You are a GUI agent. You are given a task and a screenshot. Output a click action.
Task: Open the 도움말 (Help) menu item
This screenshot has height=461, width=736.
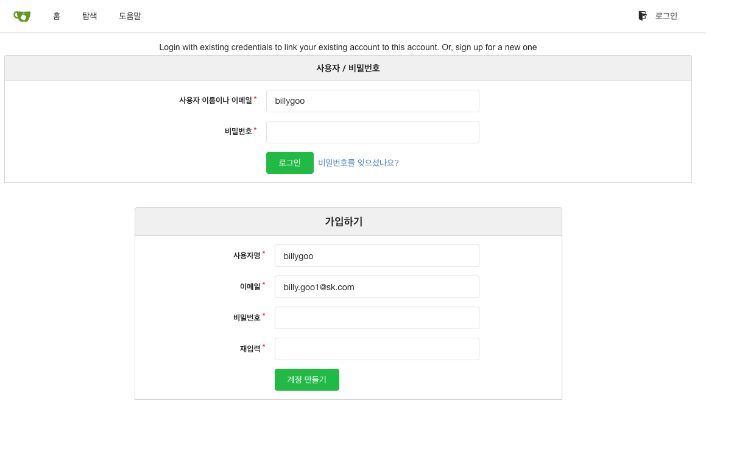[130, 16]
